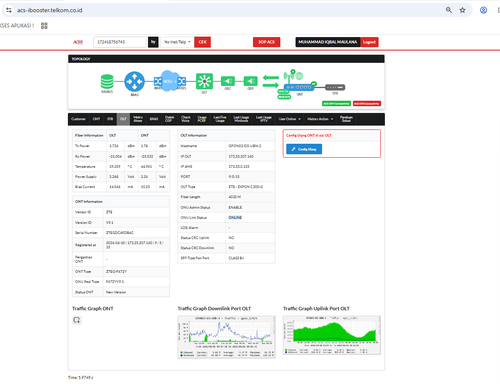Click the green OLT node icon
500x384 pixels.
tap(204, 81)
